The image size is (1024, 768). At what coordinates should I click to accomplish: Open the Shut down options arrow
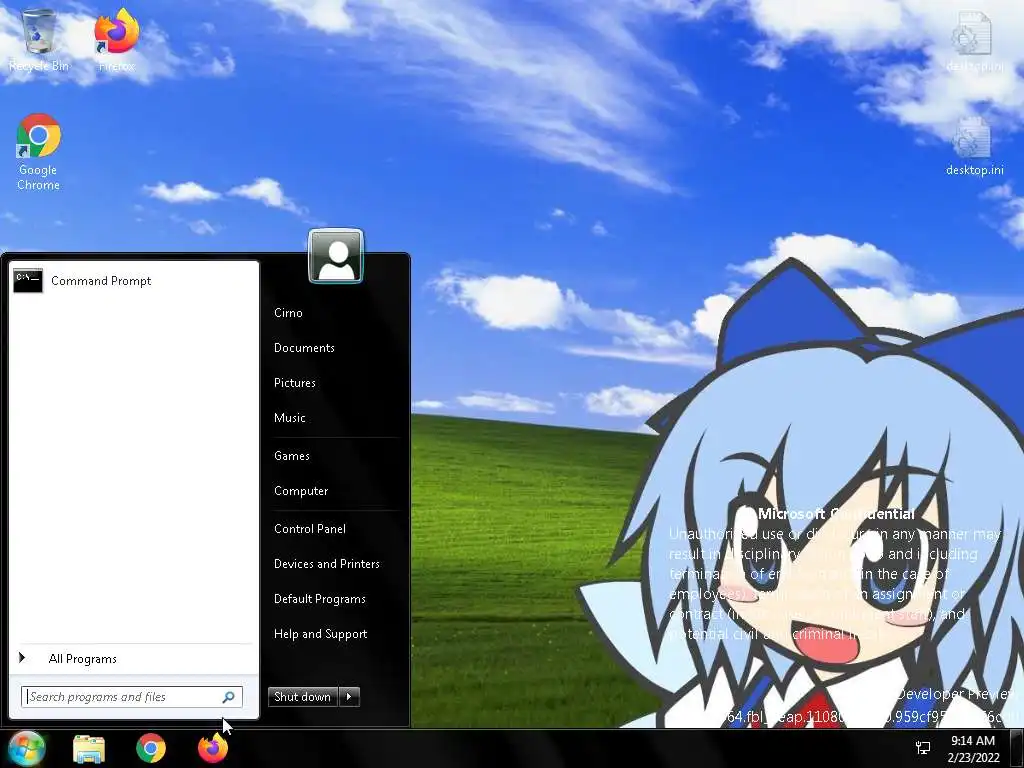[349, 697]
